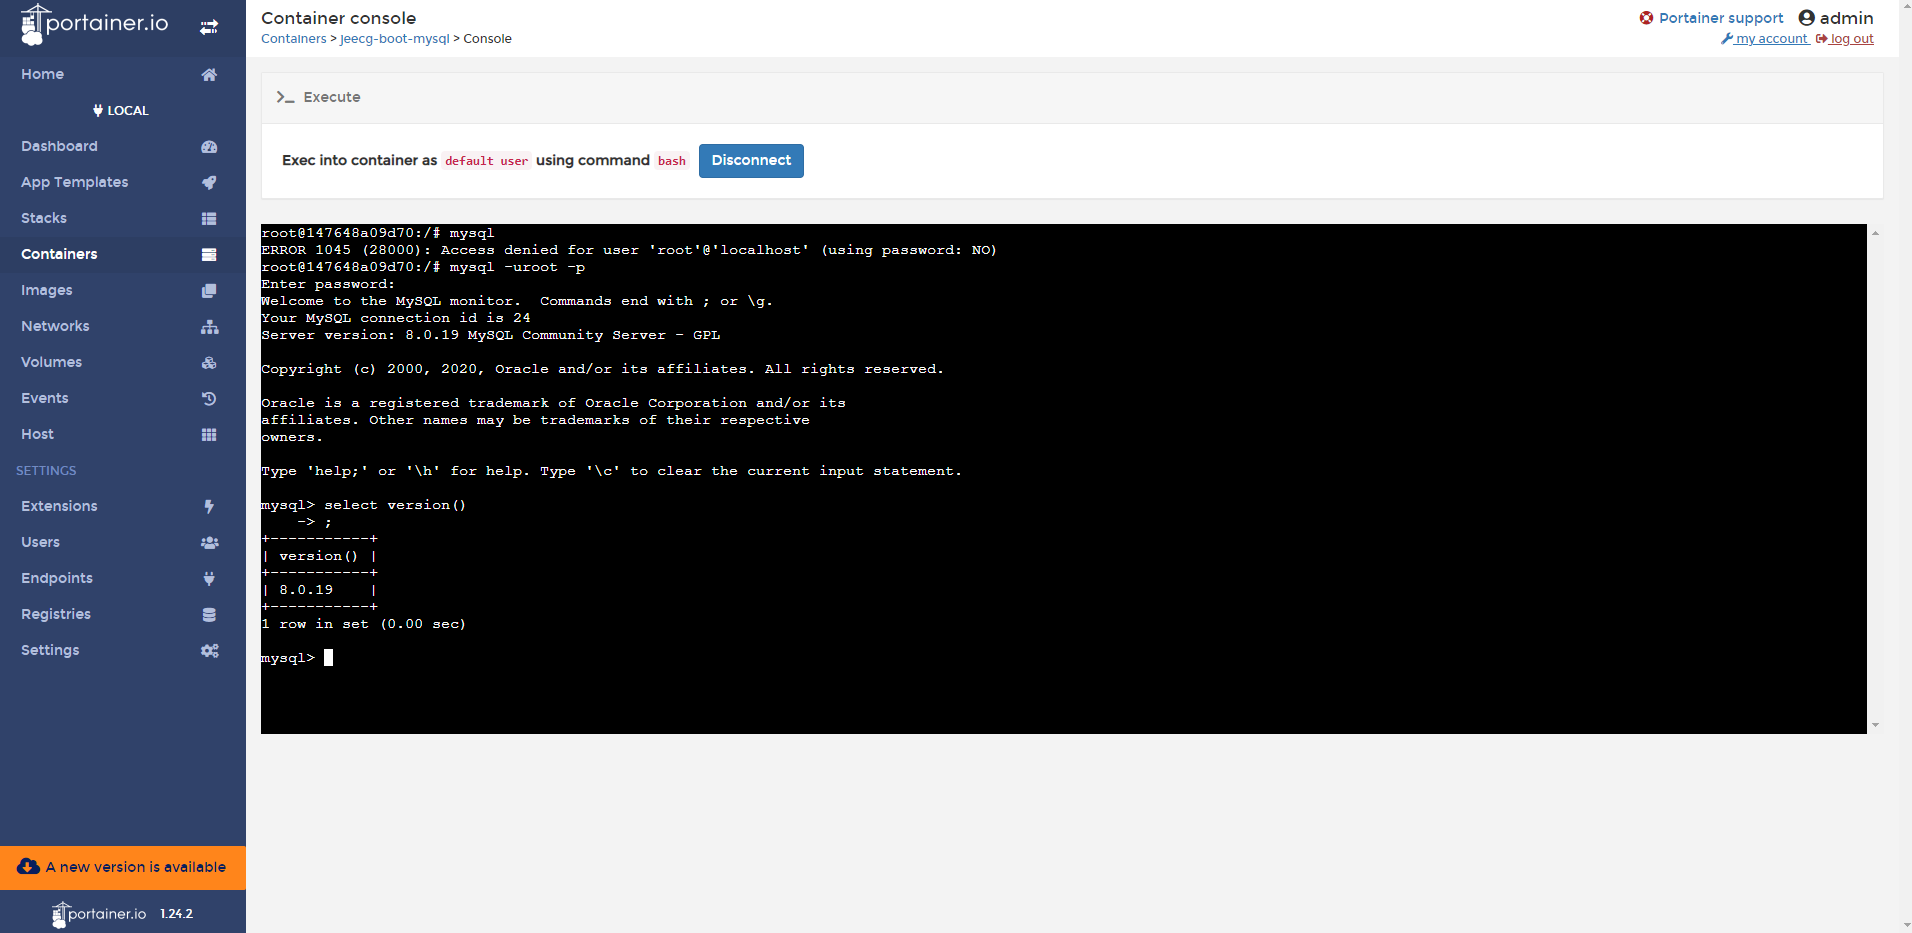This screenshot has height=933, width=1912.
Task: Click the log out arrow icon
Action: pos(1821,39)
